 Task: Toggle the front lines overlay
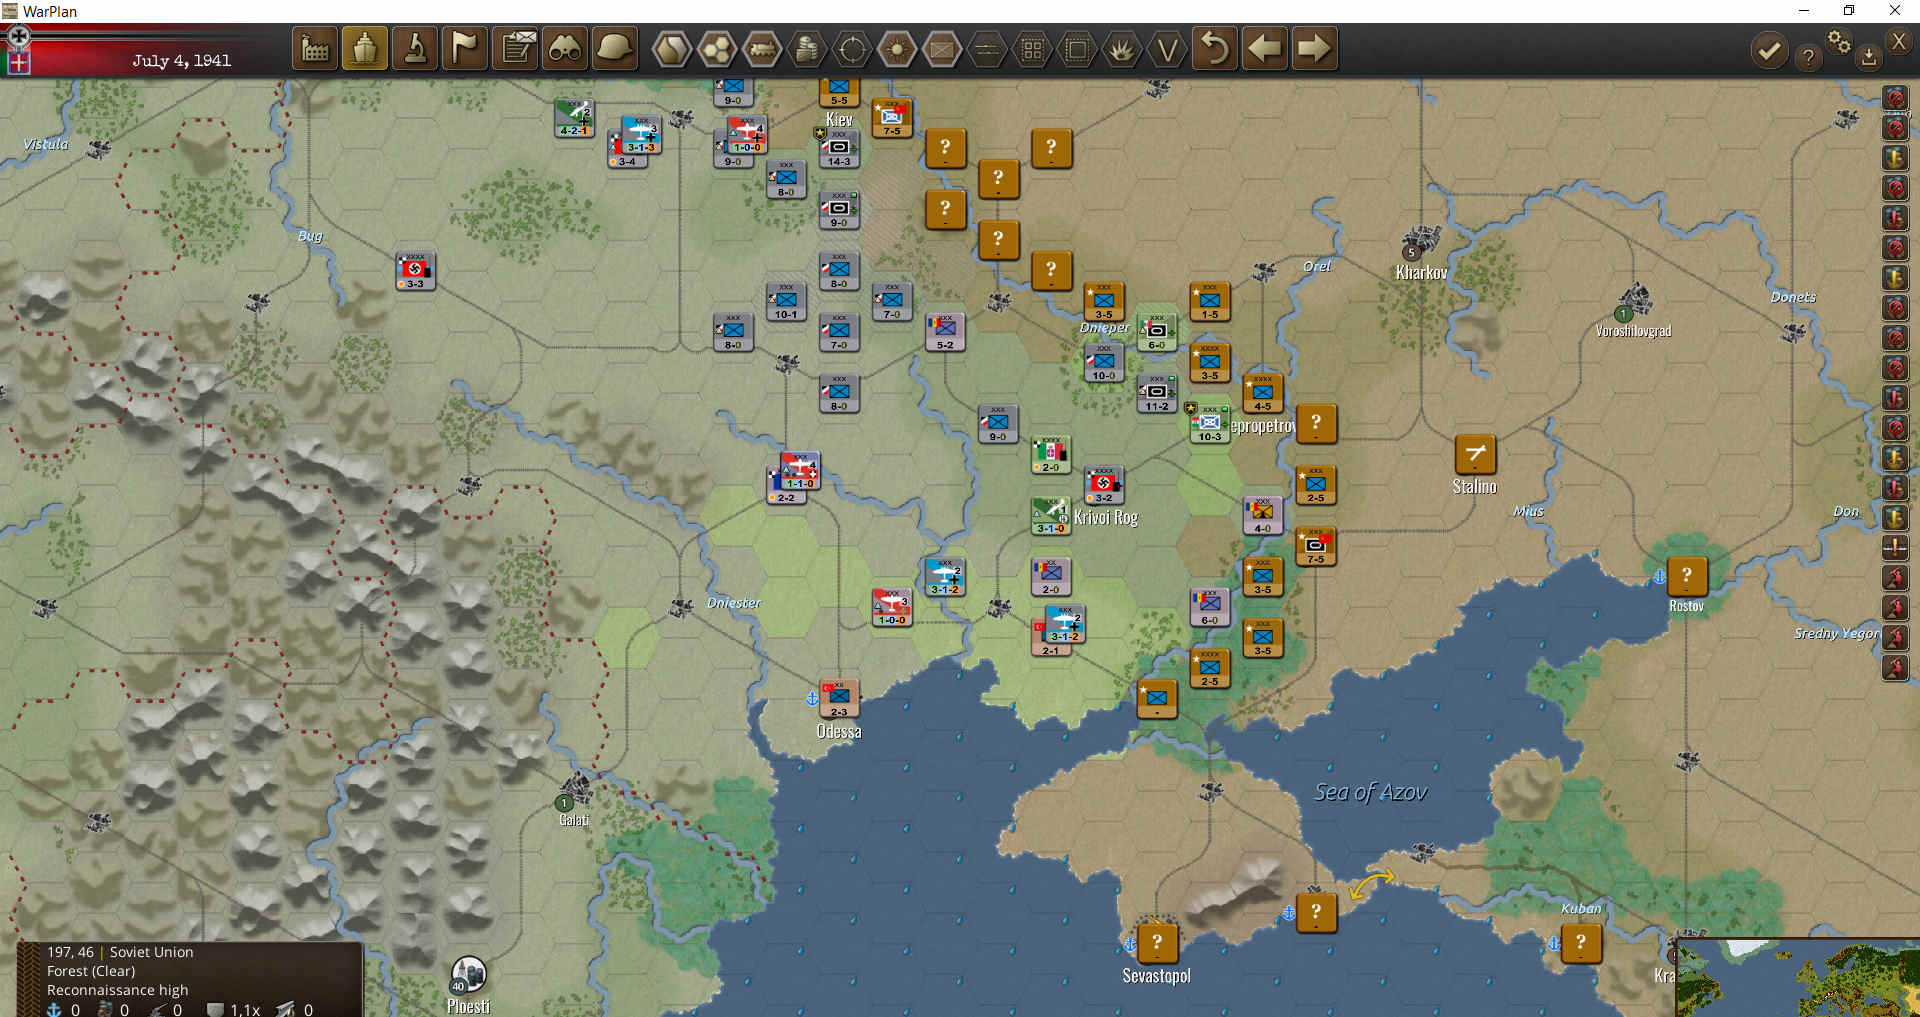[987, 49]
